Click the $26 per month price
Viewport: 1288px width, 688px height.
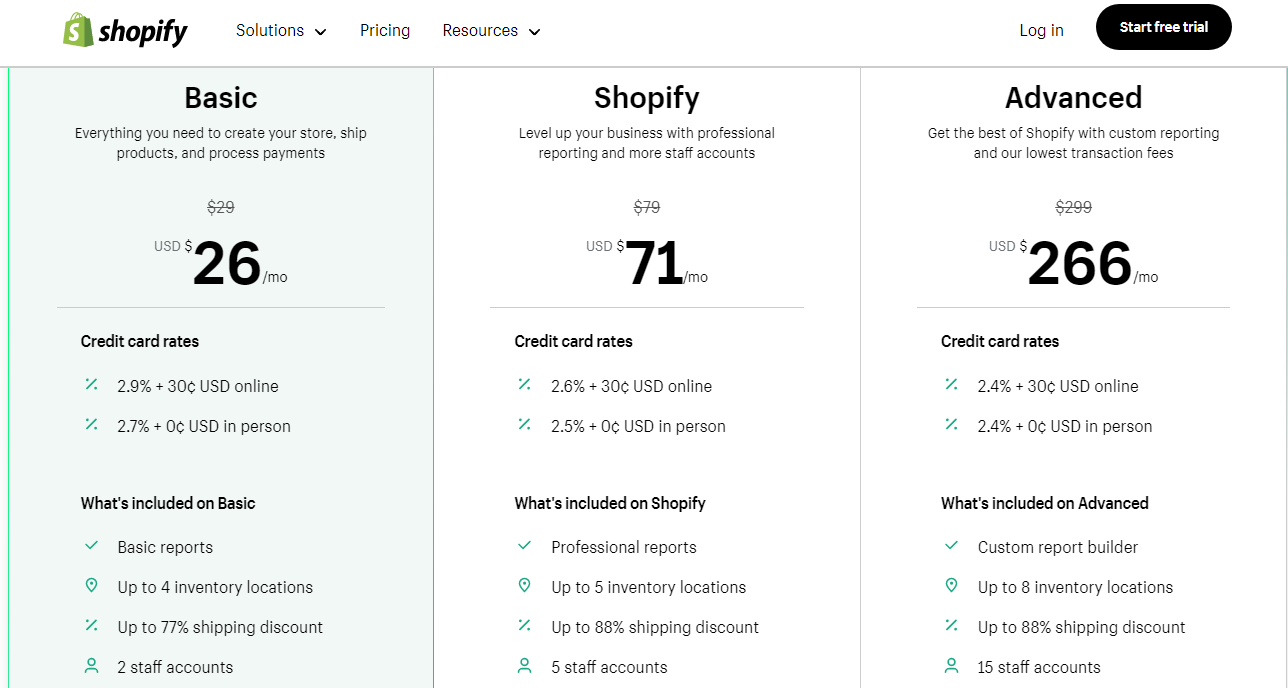[x=221, y=263]
